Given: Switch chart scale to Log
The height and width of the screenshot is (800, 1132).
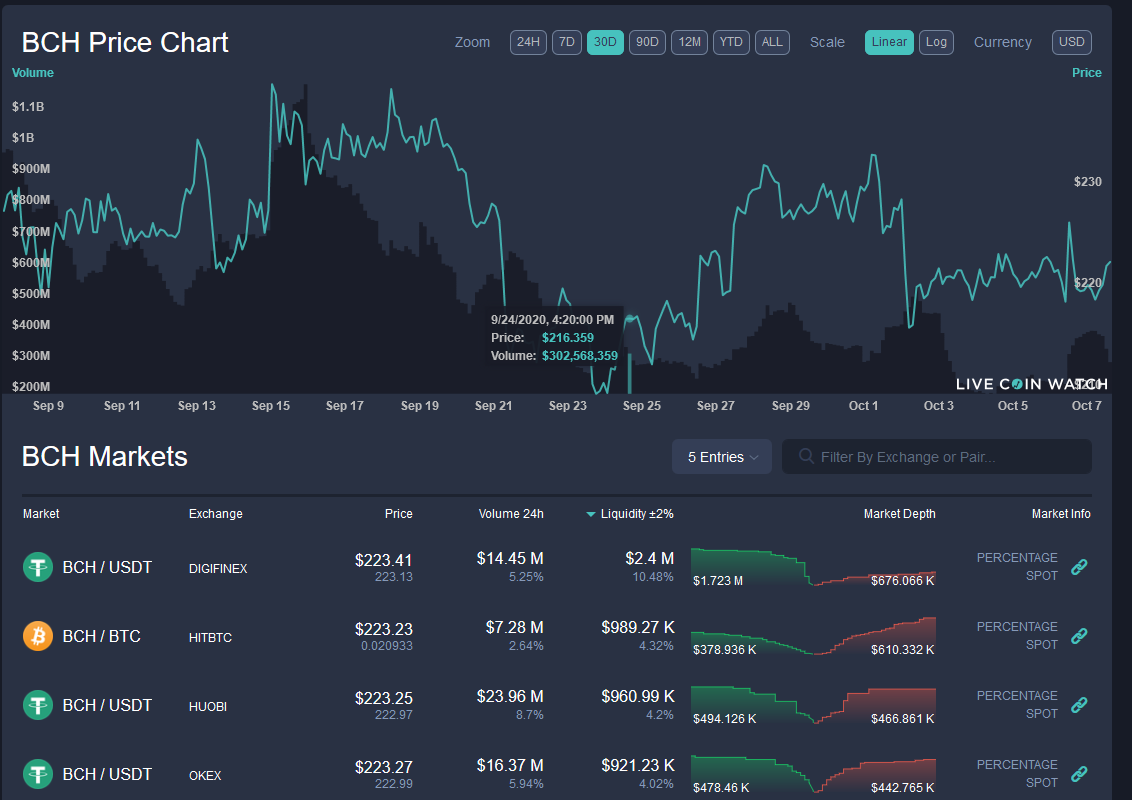Looking at the screenshot, I should pos(936,42).
